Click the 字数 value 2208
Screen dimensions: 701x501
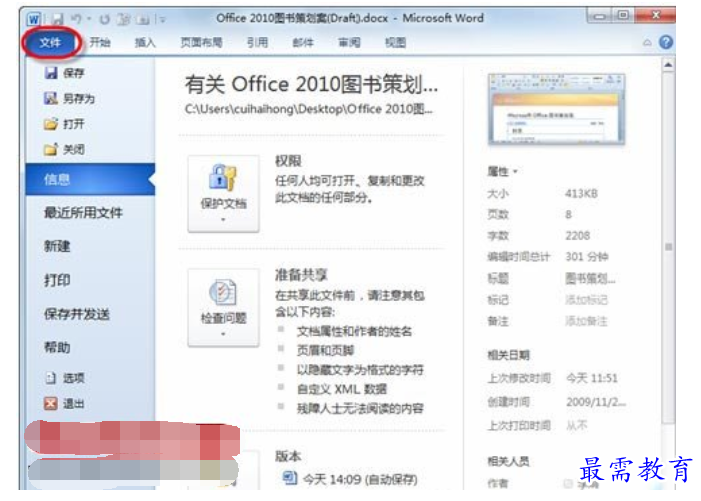tap(578, 236)
